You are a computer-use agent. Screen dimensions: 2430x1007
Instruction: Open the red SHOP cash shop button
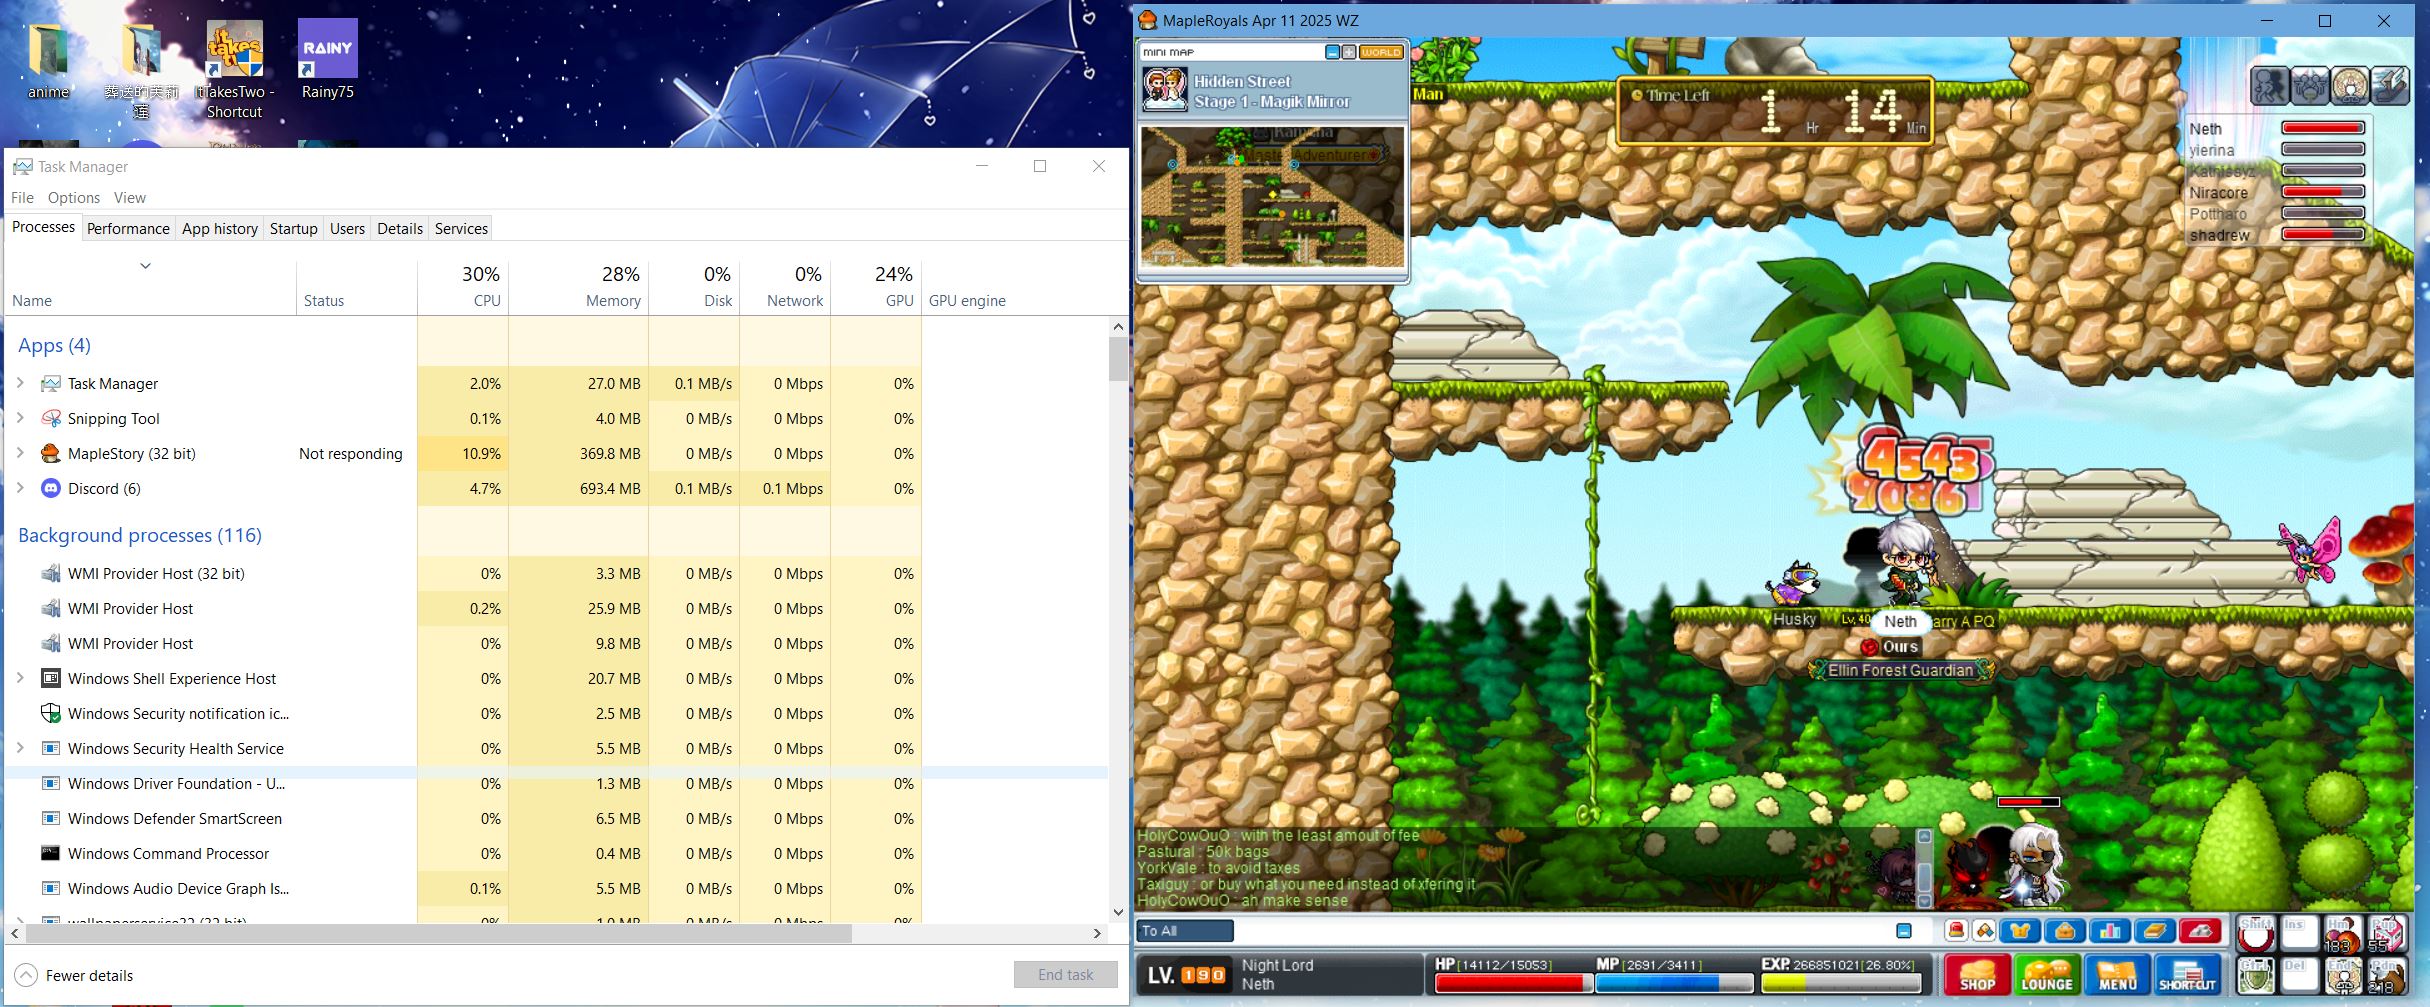pyautogui.click(x=1977, y=975)
